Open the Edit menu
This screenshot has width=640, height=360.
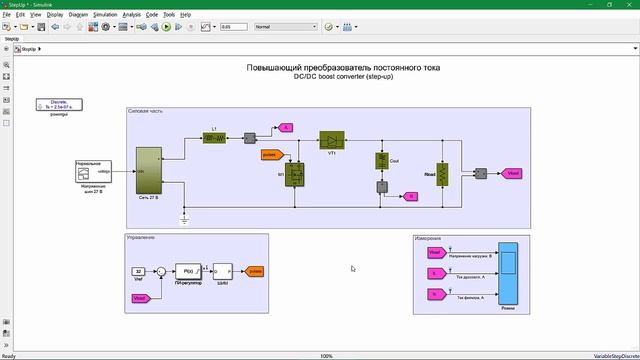[20, 15]
